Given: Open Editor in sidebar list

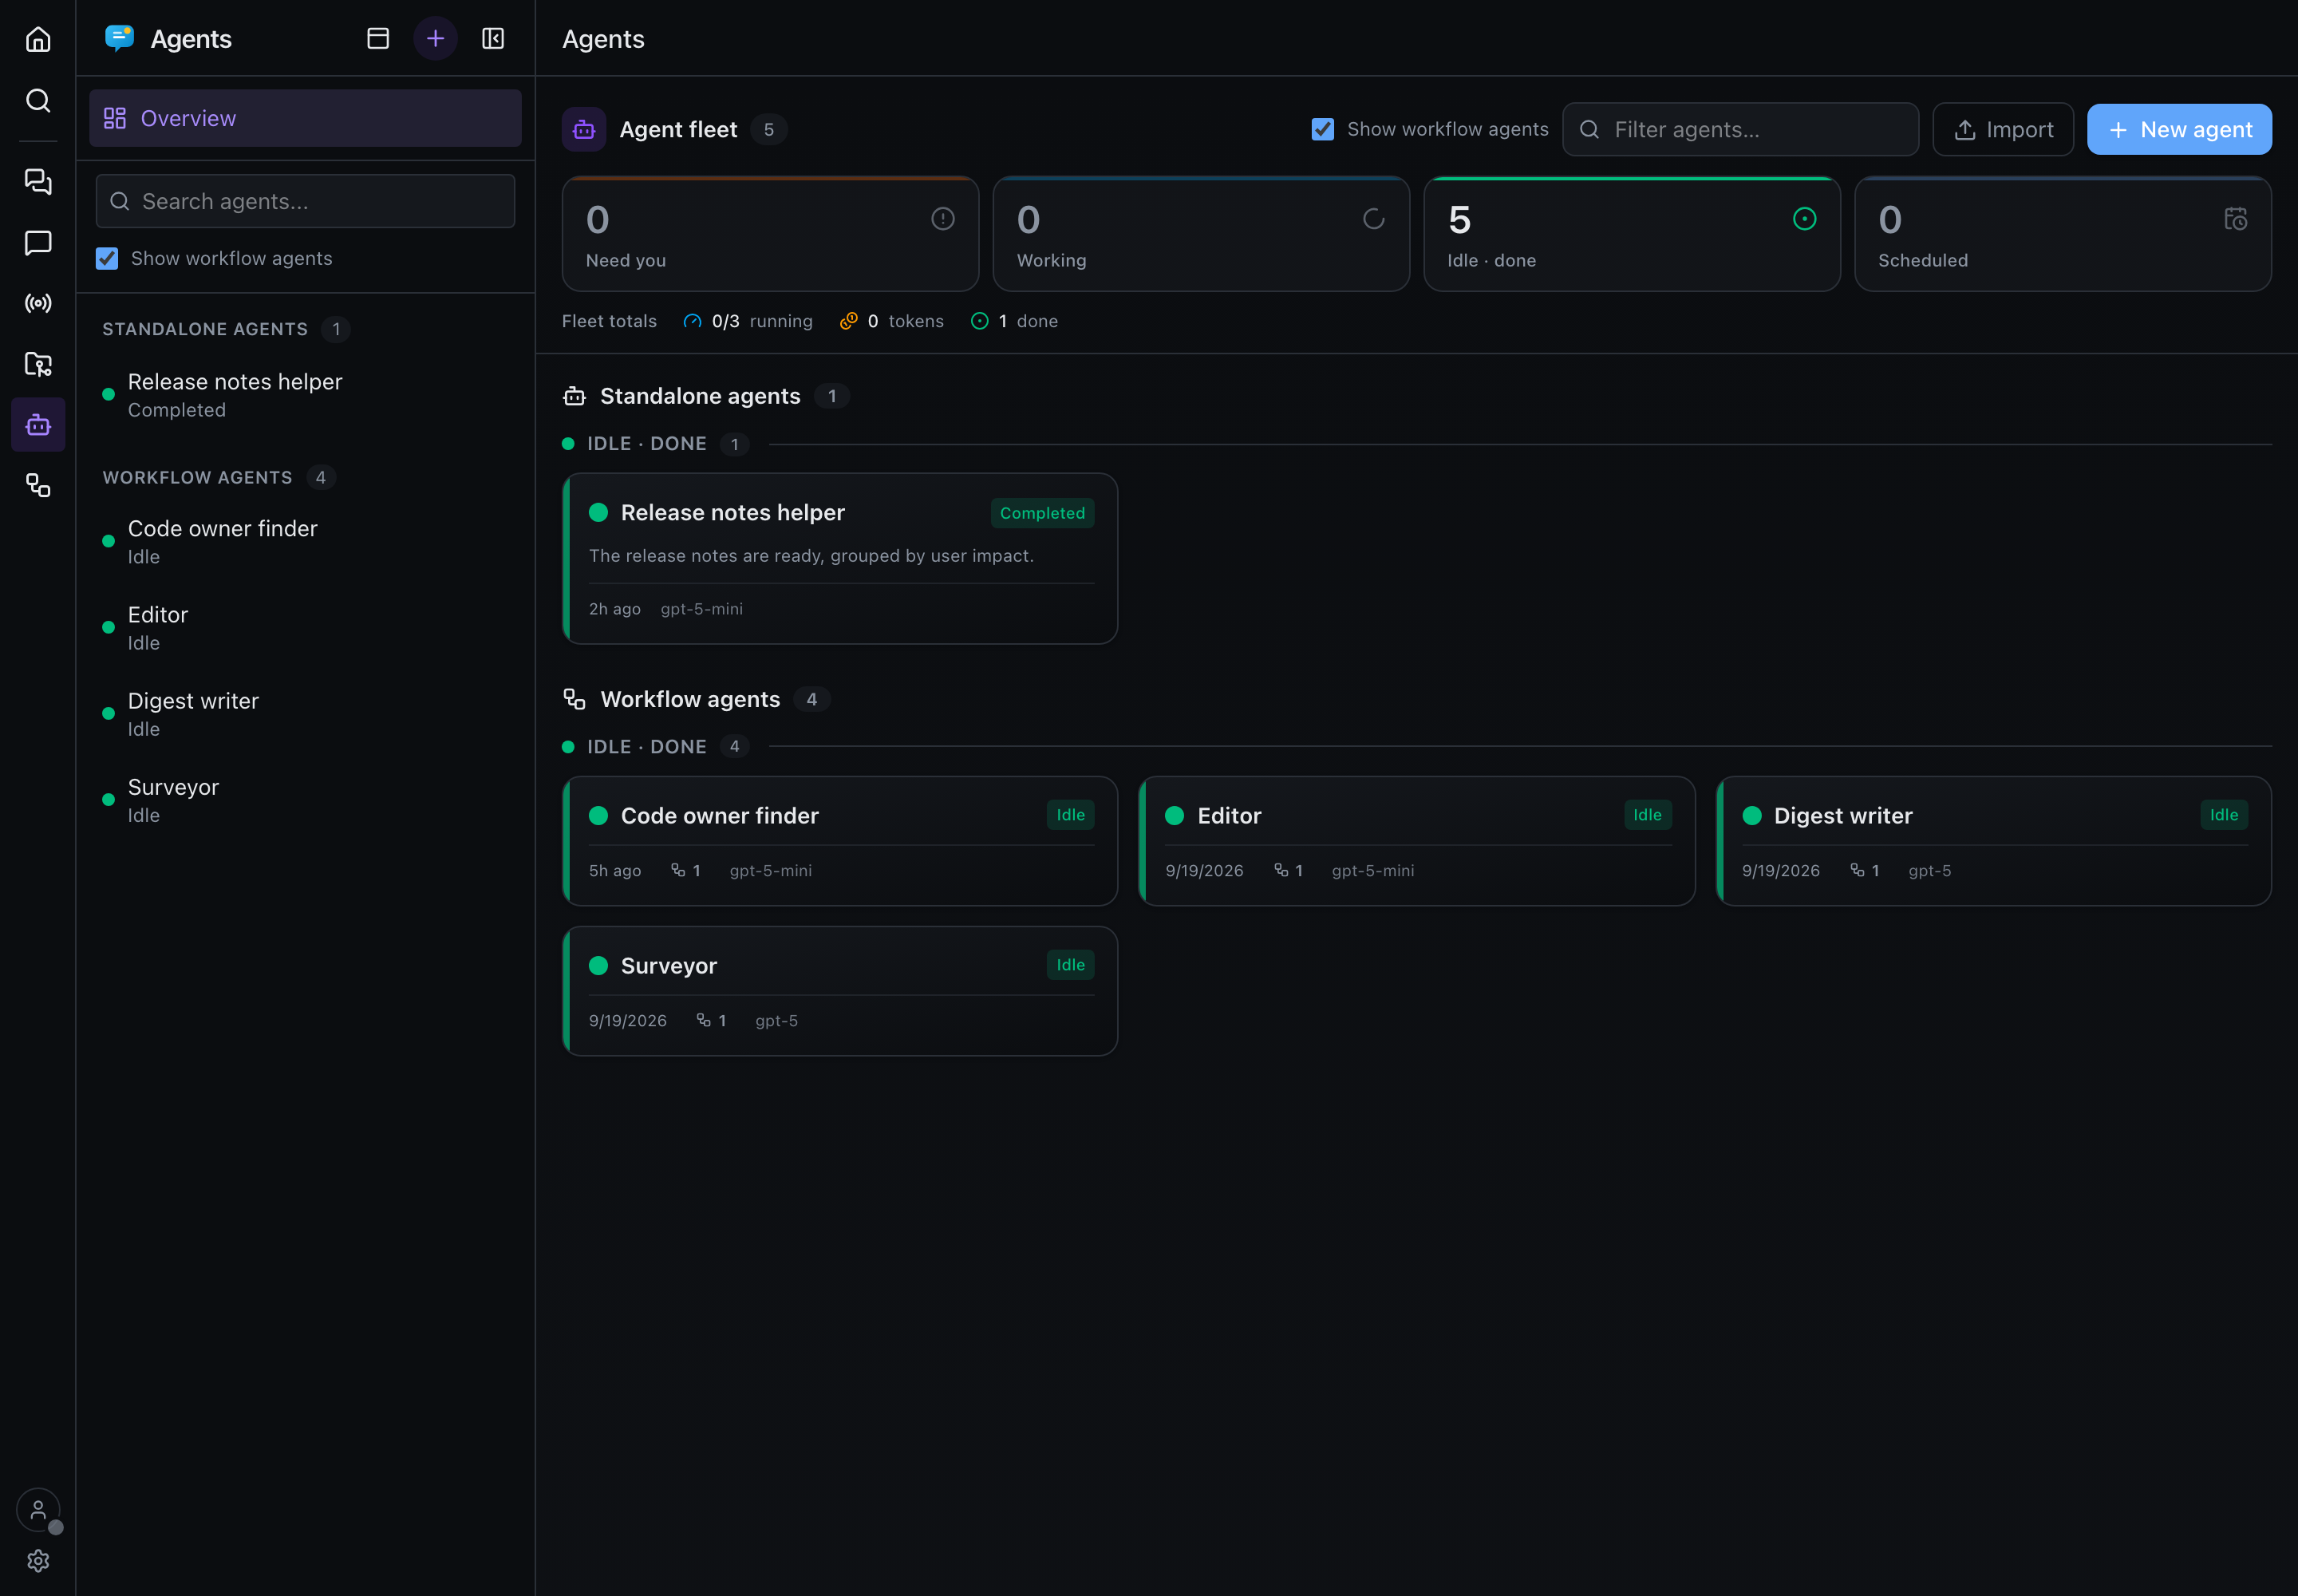Looking at the screenshot, I should [305, 627].
